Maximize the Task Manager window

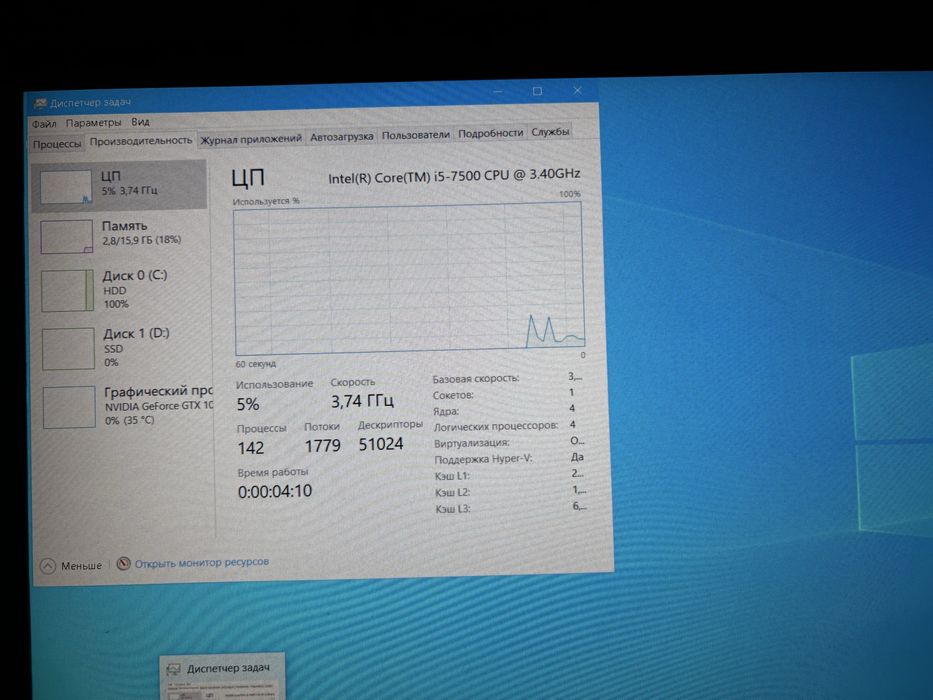[537, 91]
